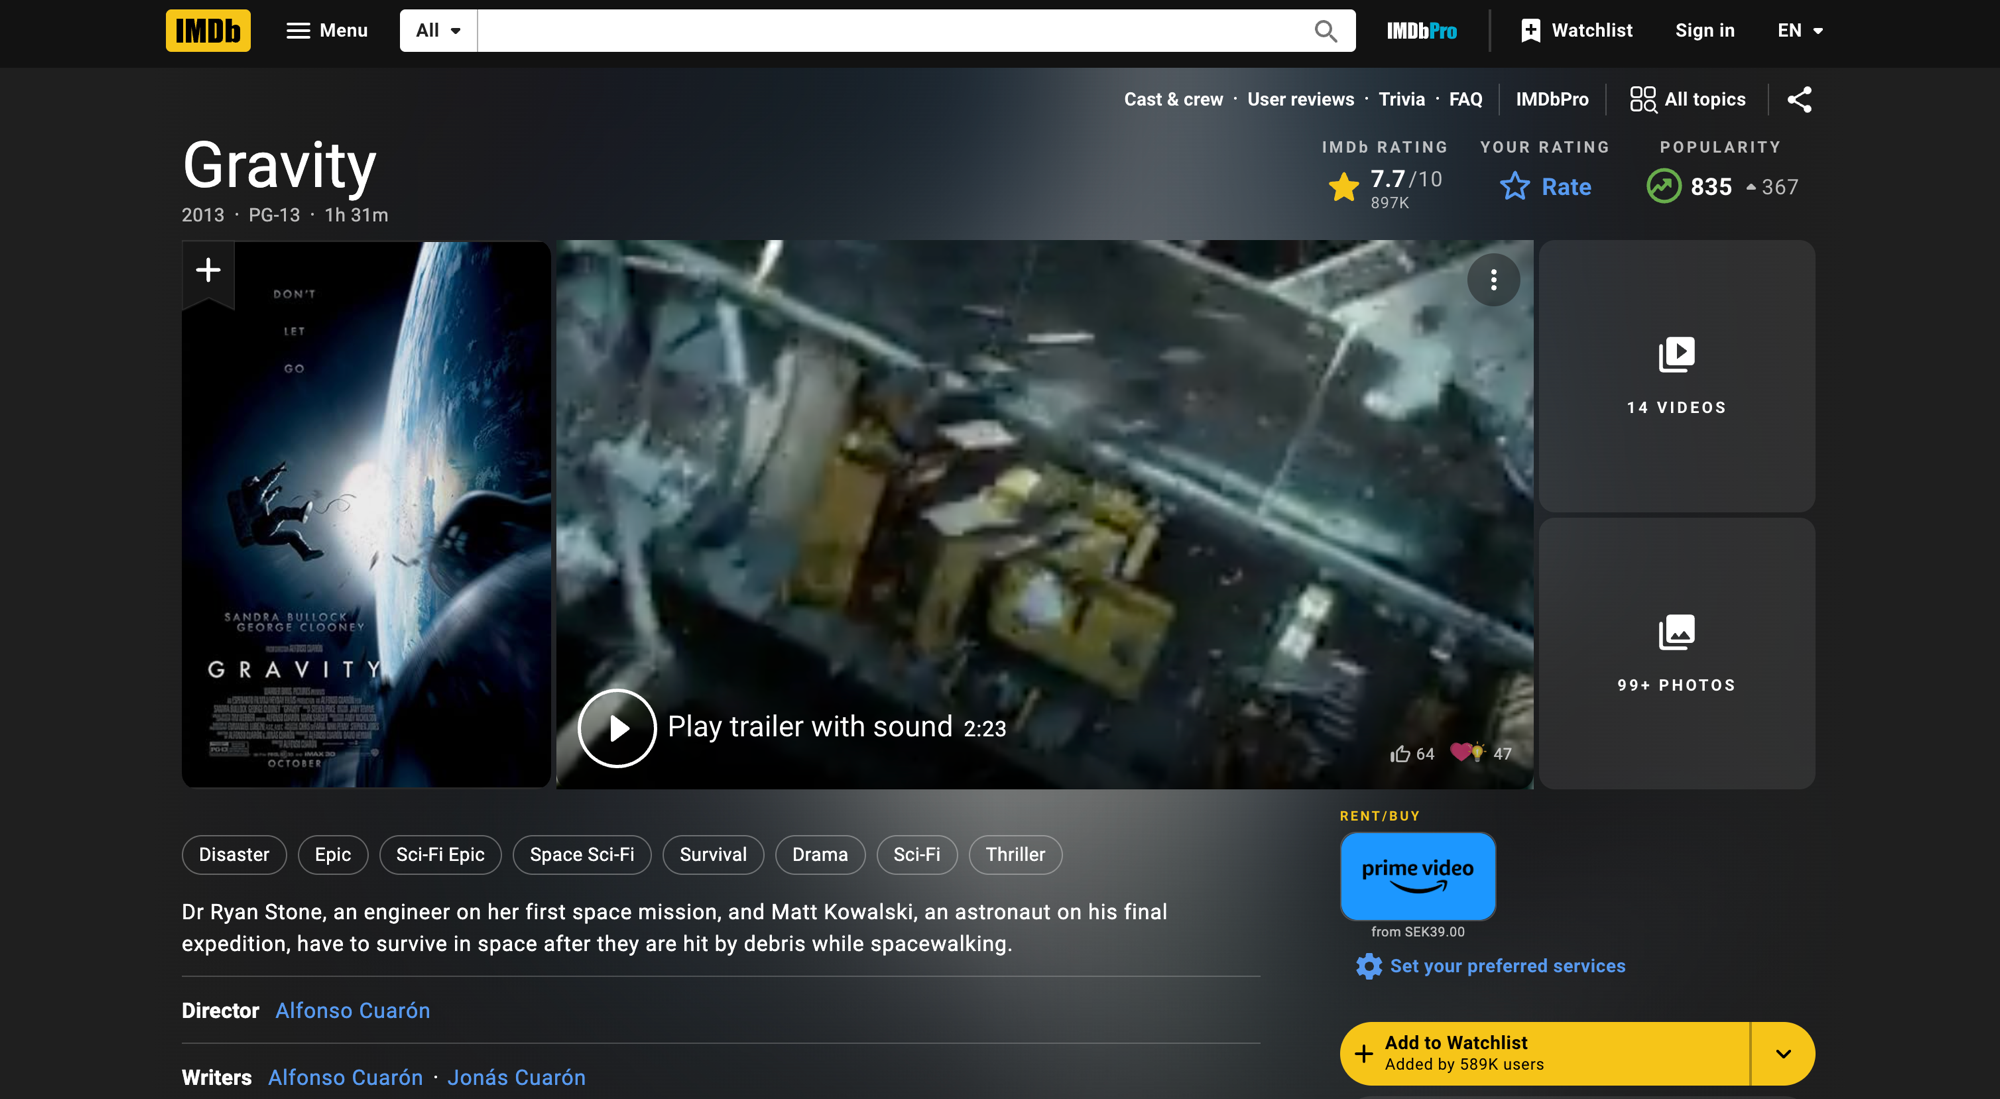The image size is (2000, 1099).
Task: Open the All search category dropdown
Action: tap(439, 31)
